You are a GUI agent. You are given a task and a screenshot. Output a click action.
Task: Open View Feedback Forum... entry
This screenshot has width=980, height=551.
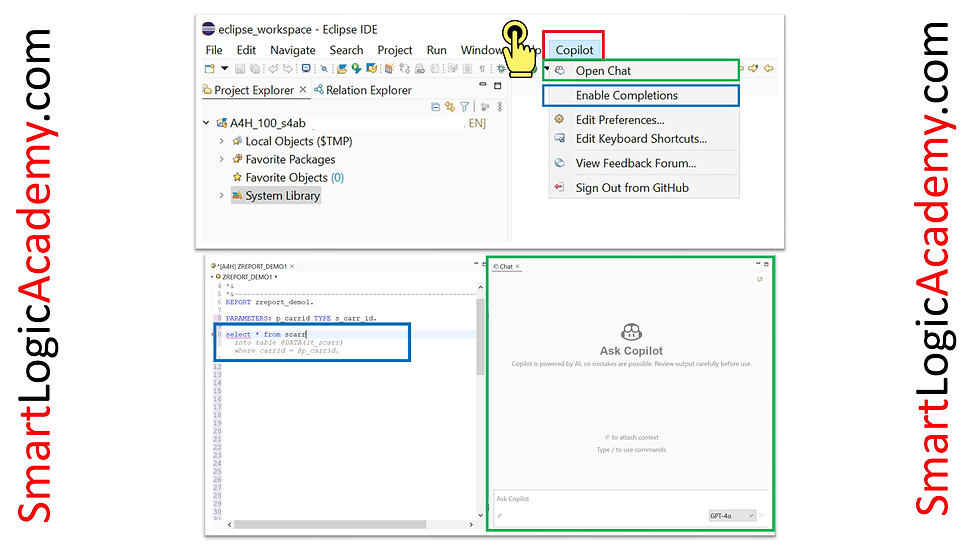[x=644, y=163]
